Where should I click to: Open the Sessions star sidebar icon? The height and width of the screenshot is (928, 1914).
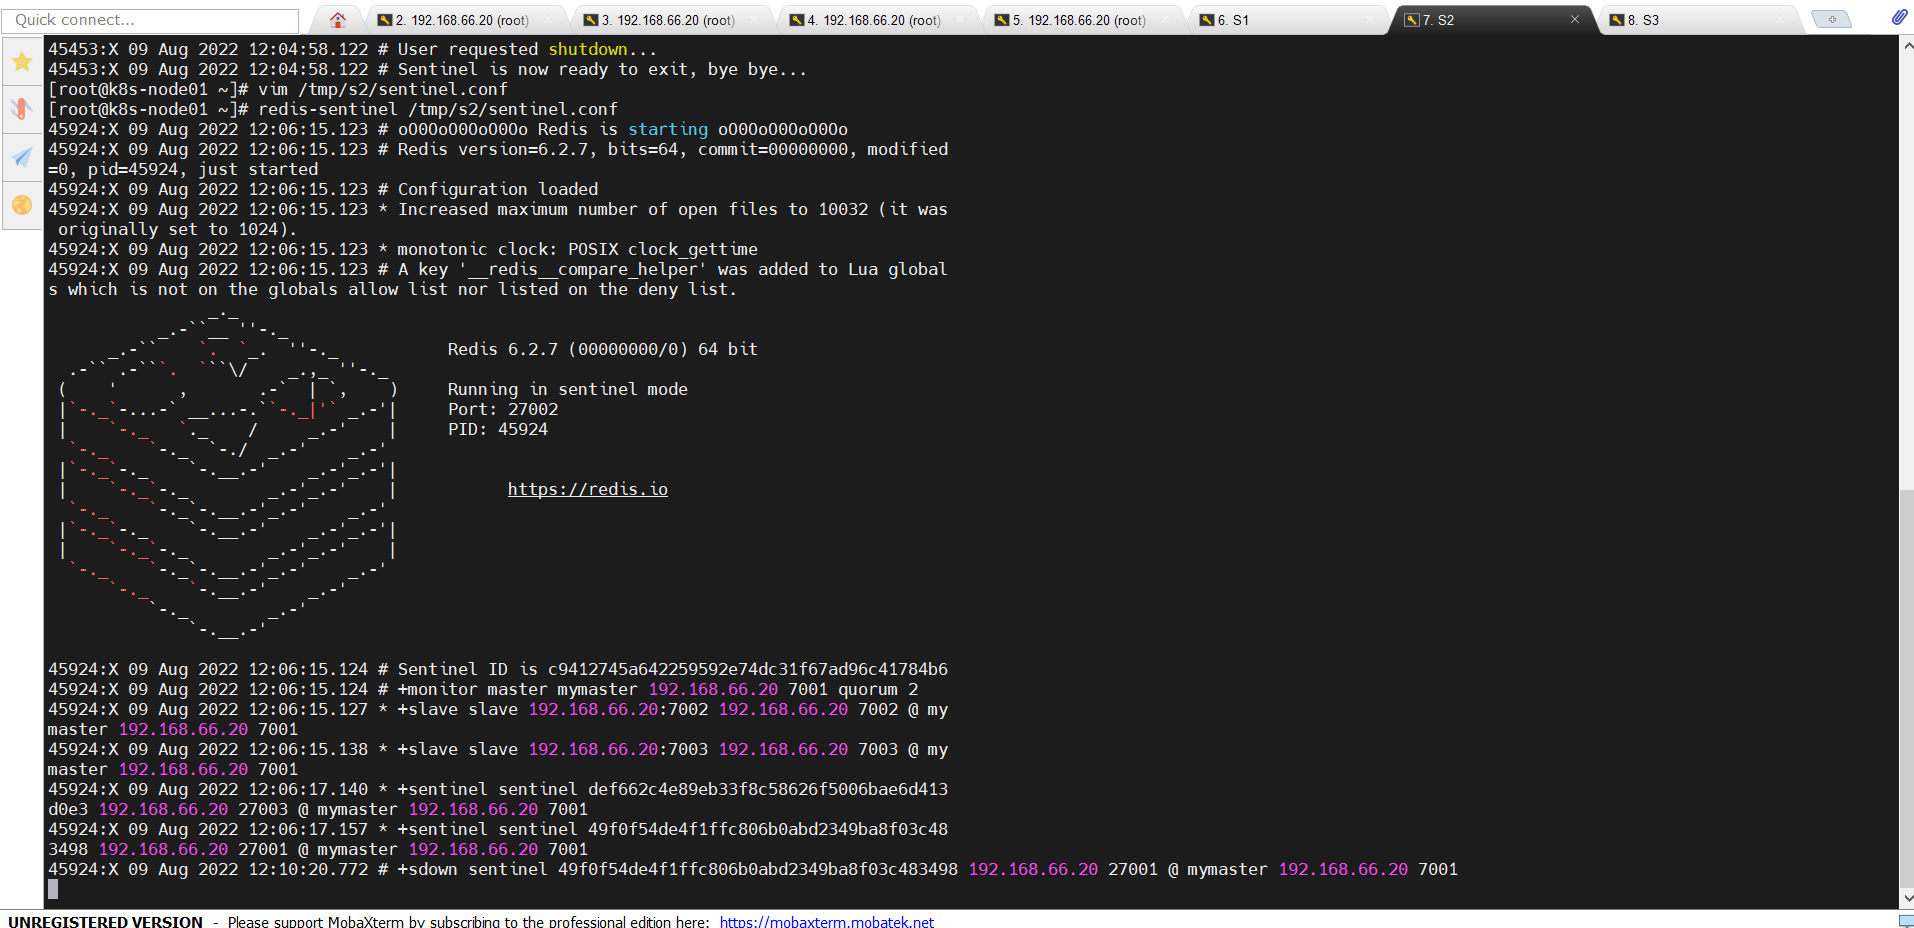click(22, 61)
